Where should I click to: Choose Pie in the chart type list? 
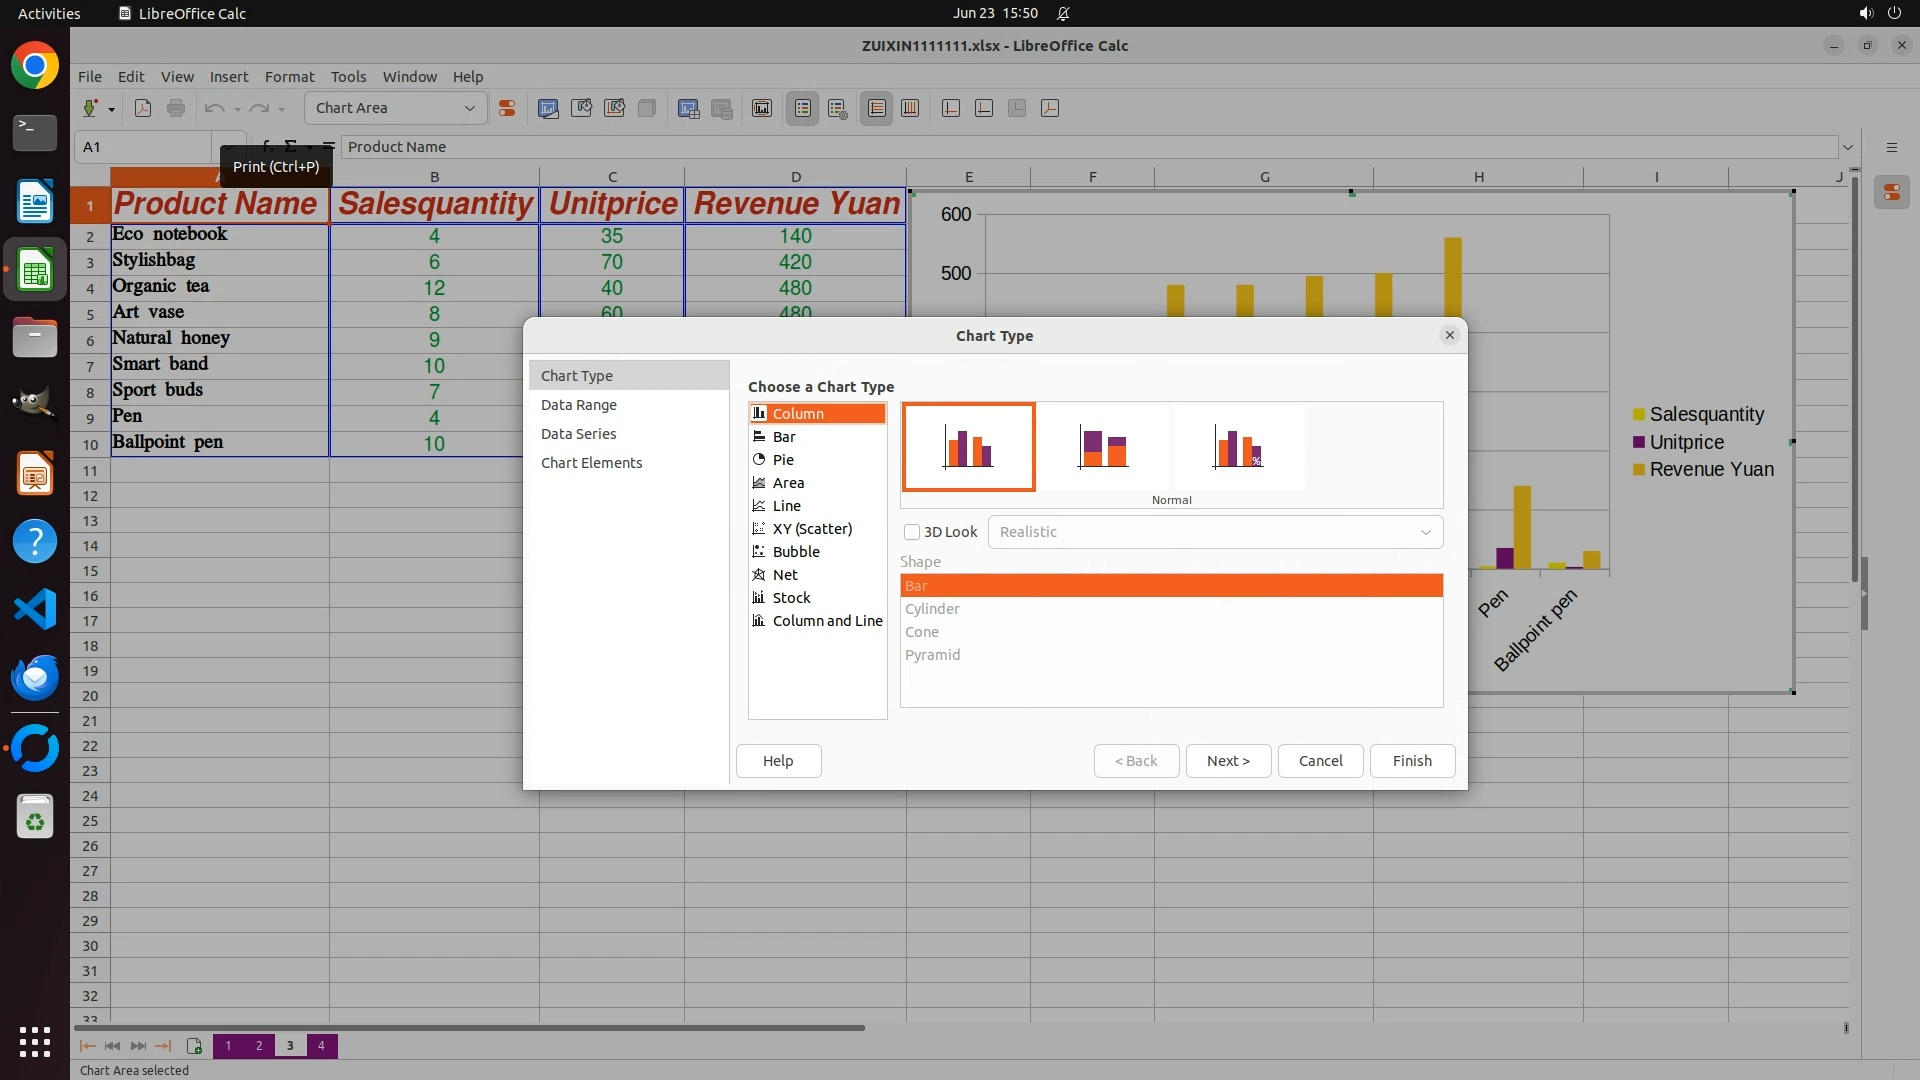coord(783,460)
